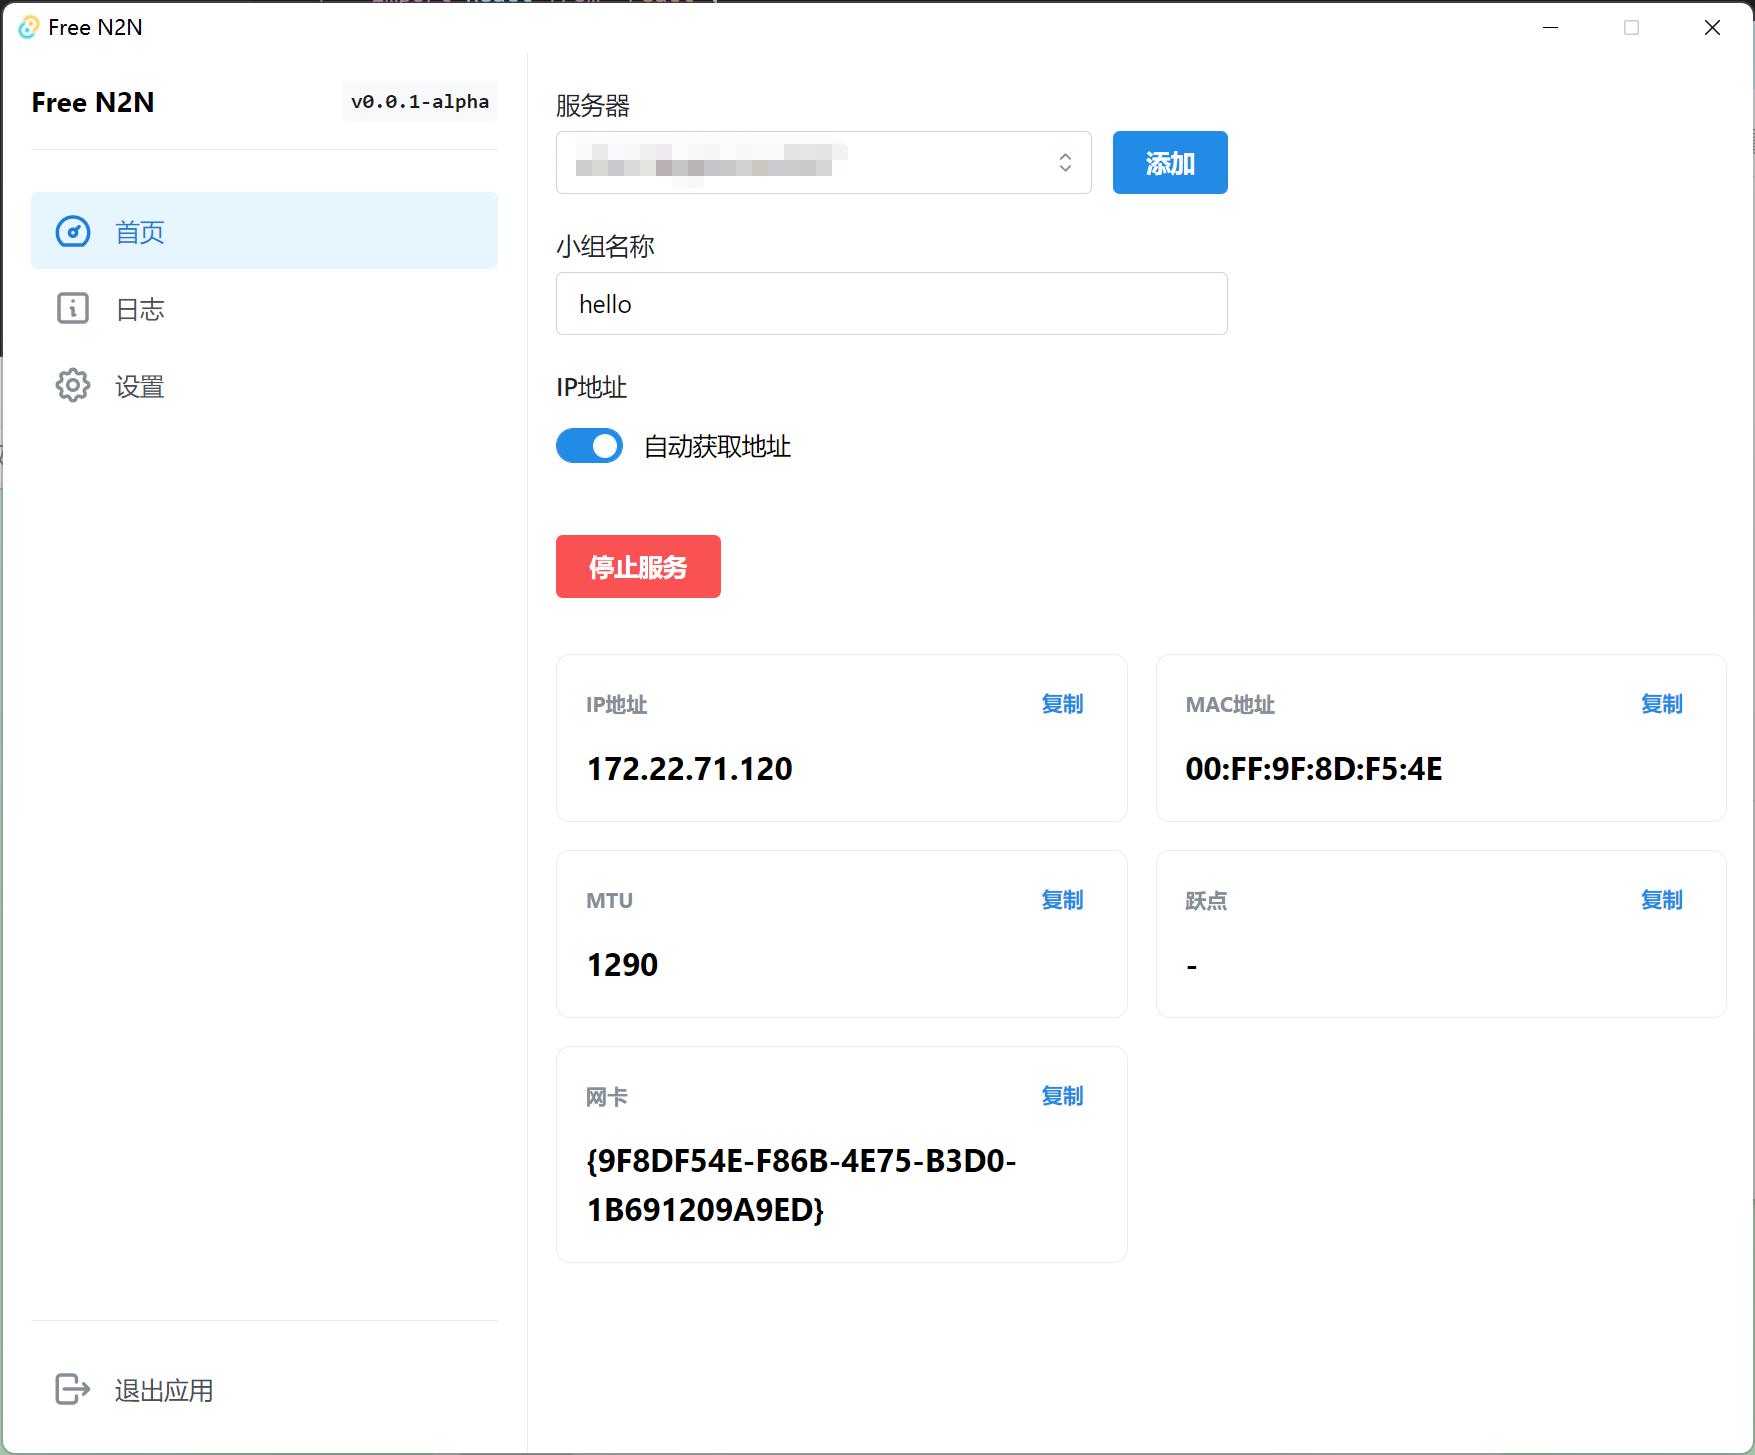
Task: Open the 服务器 server dropdown
Action: 823,162
